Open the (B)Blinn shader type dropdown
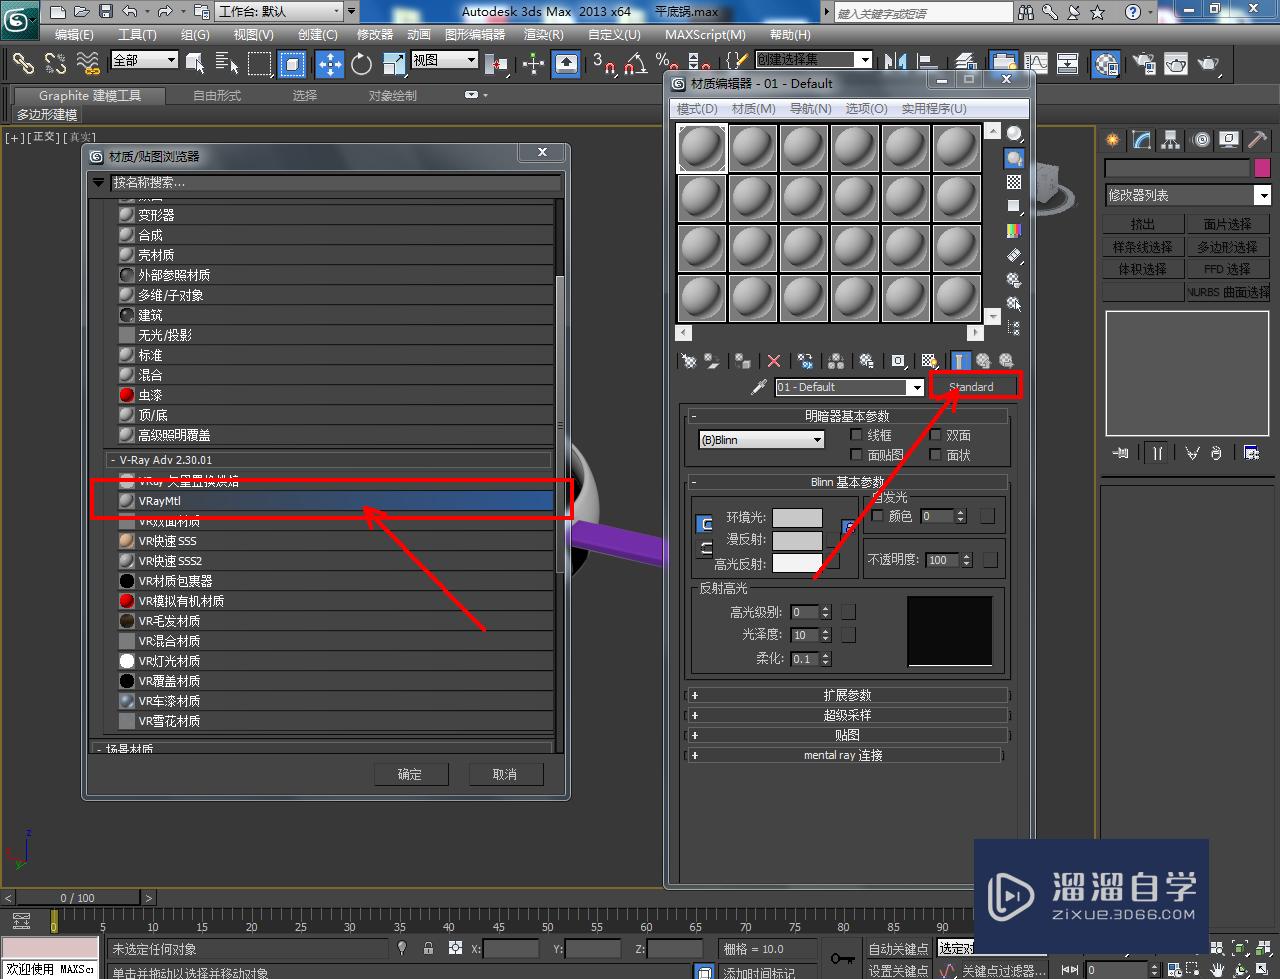 pyautogui.click(x=761, y=440)
